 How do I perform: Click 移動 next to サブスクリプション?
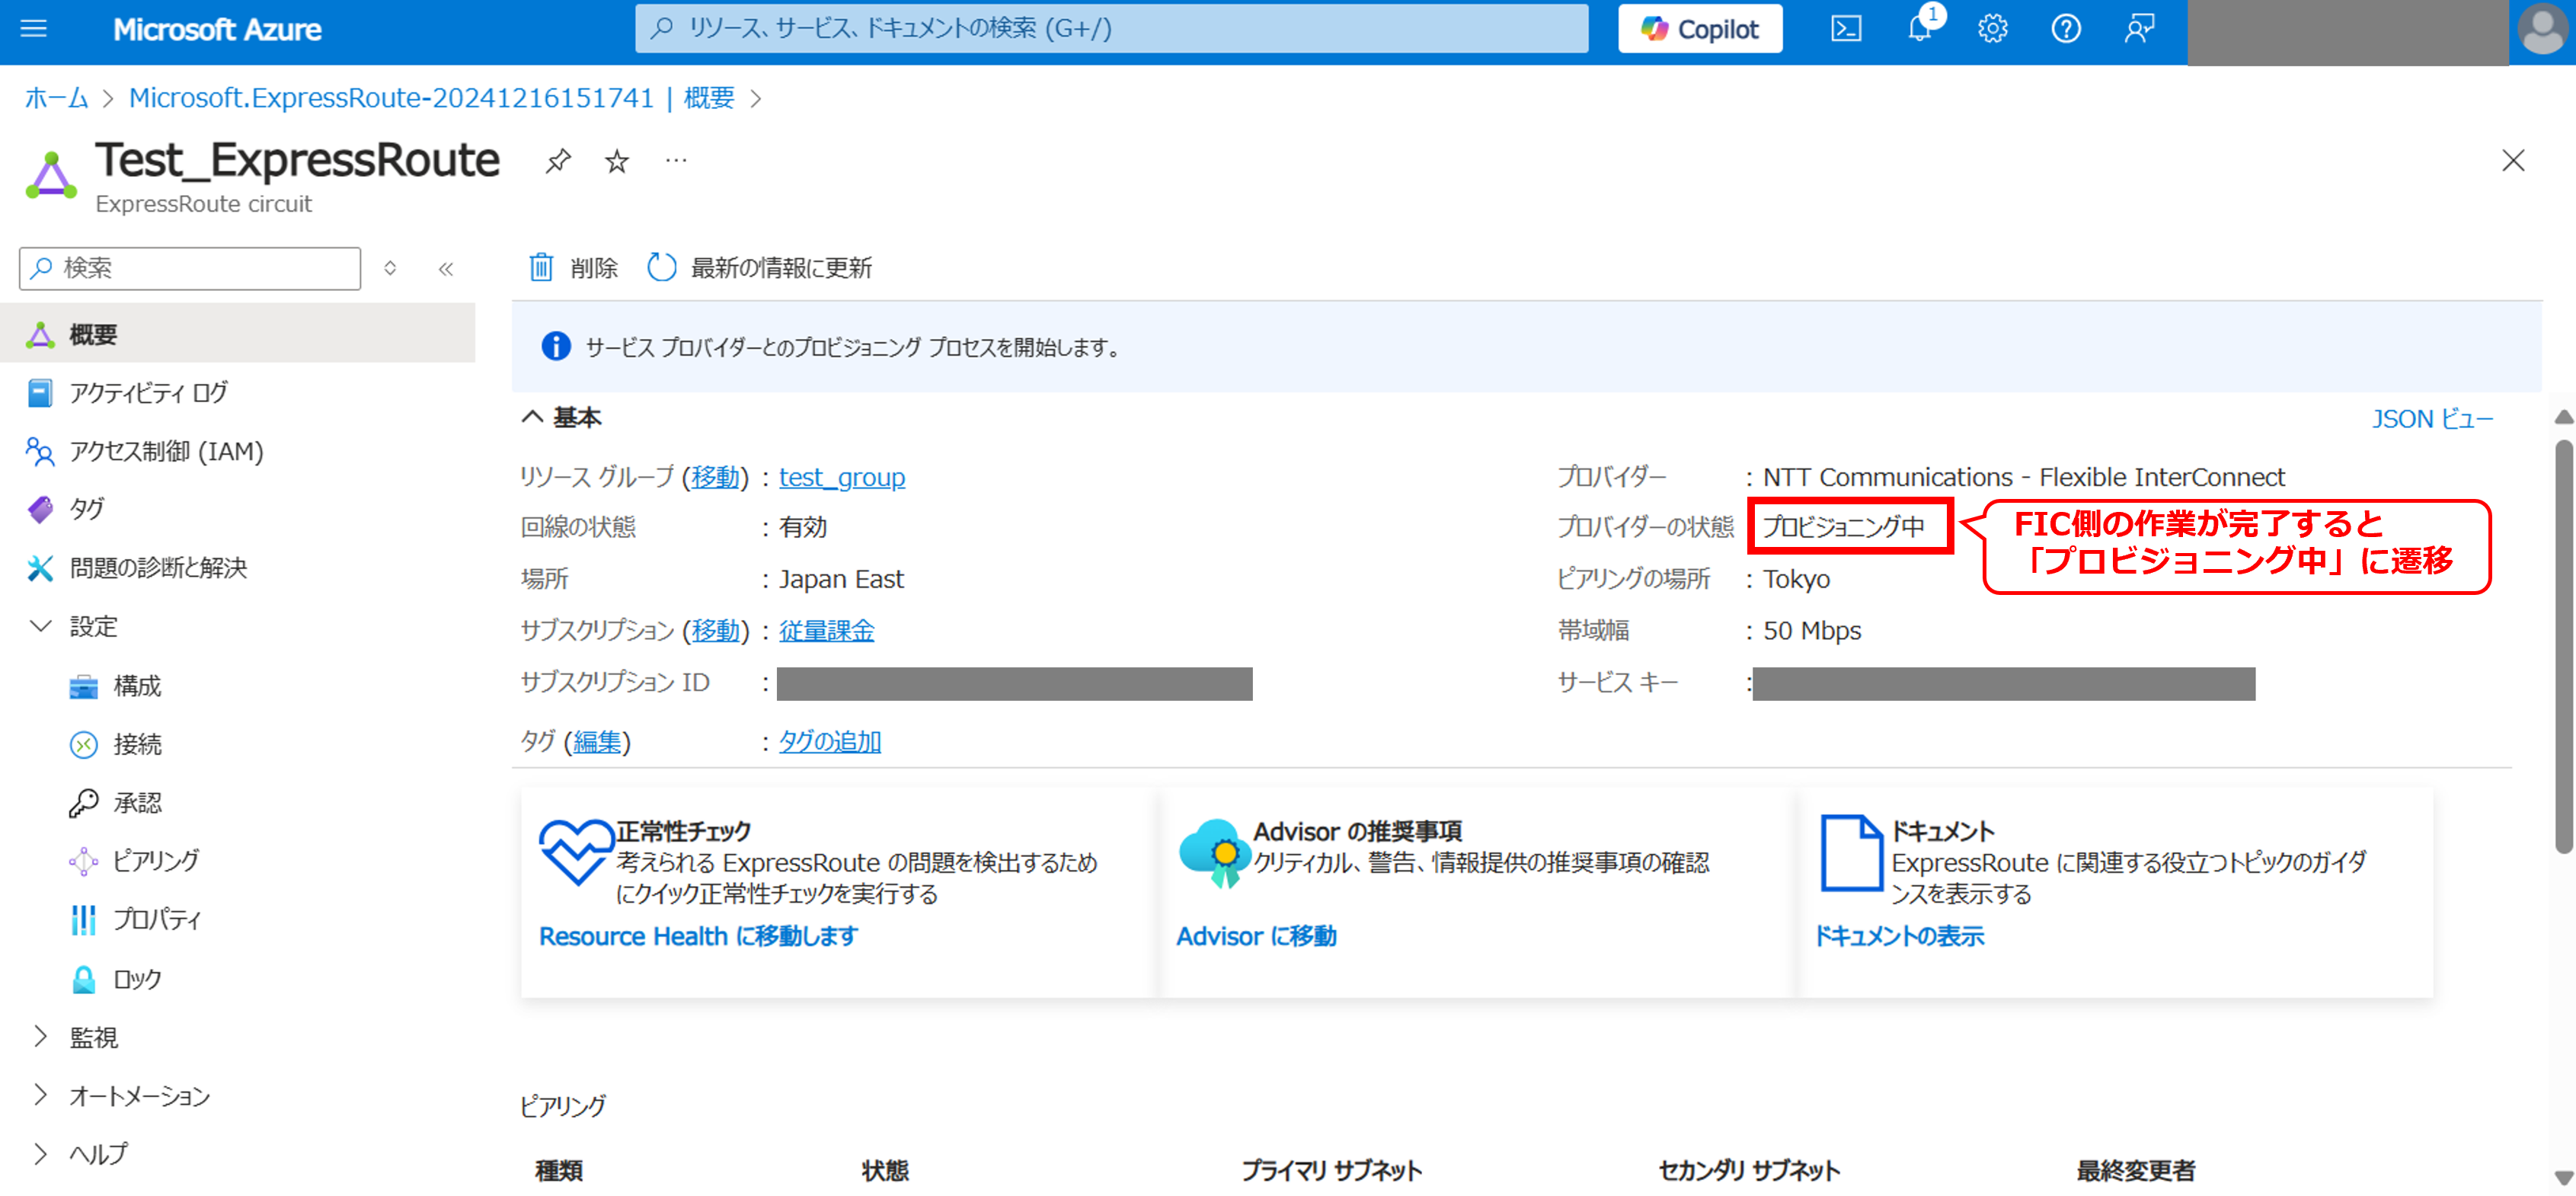pyautogui.click(x=715, y=630)
